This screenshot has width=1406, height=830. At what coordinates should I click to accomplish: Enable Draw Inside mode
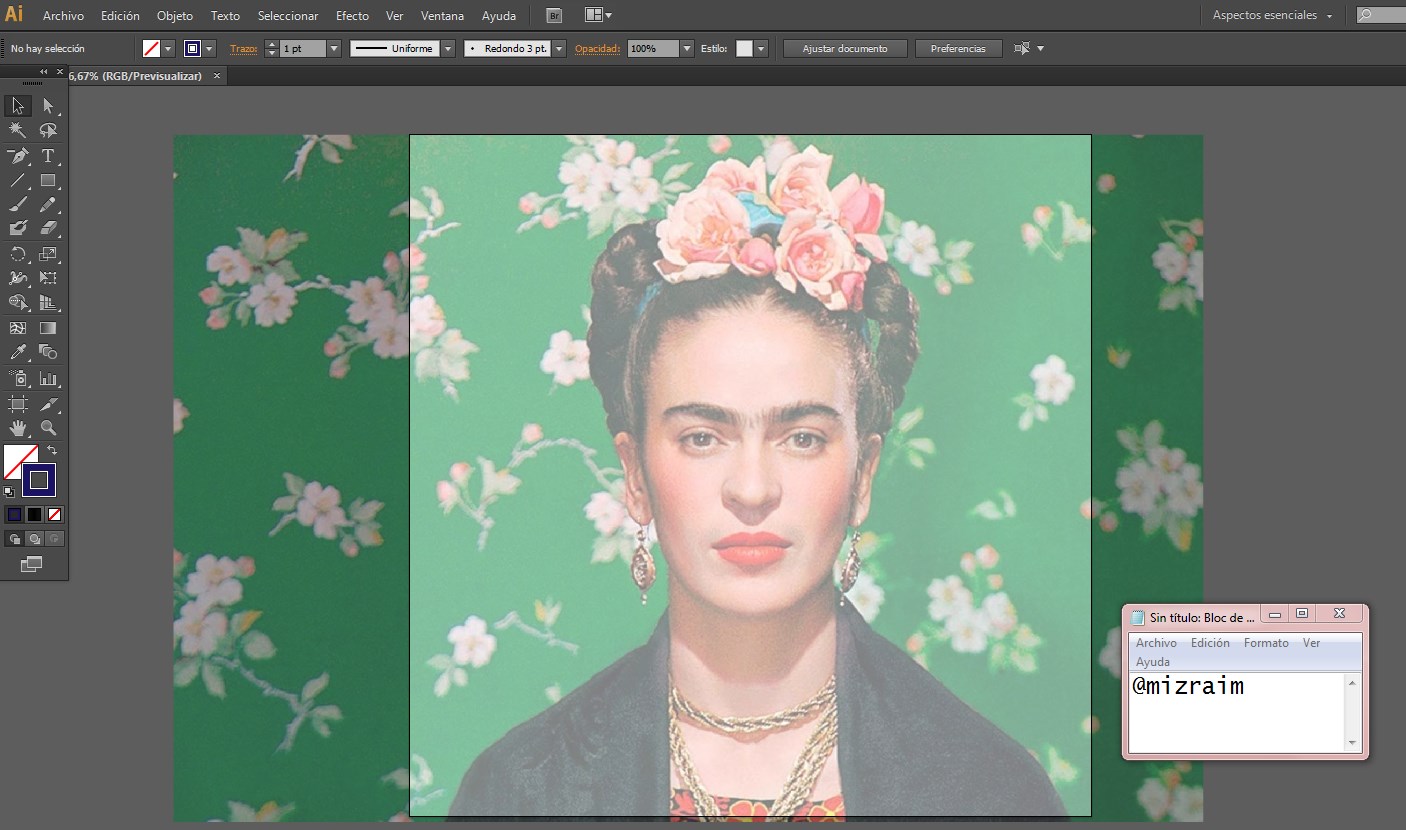(x=54, y=539)
